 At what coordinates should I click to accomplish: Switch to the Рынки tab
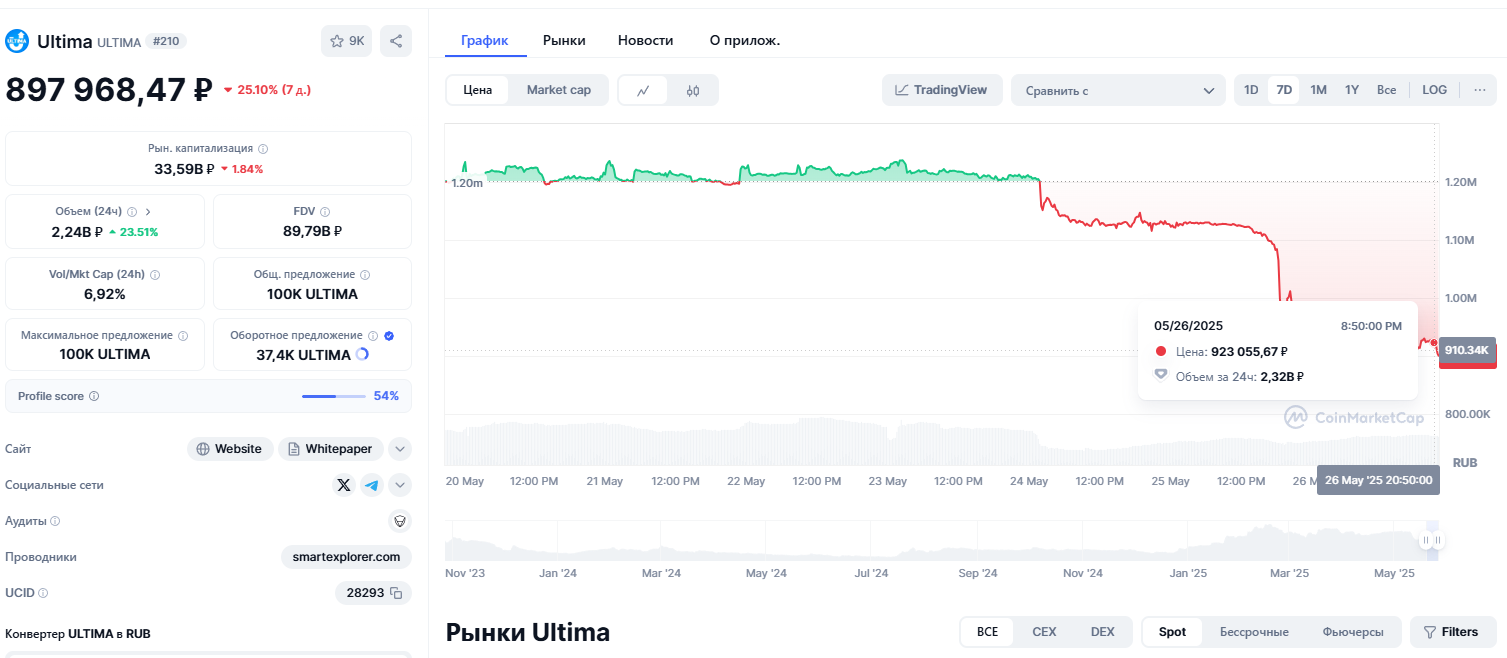click(564, 40)
